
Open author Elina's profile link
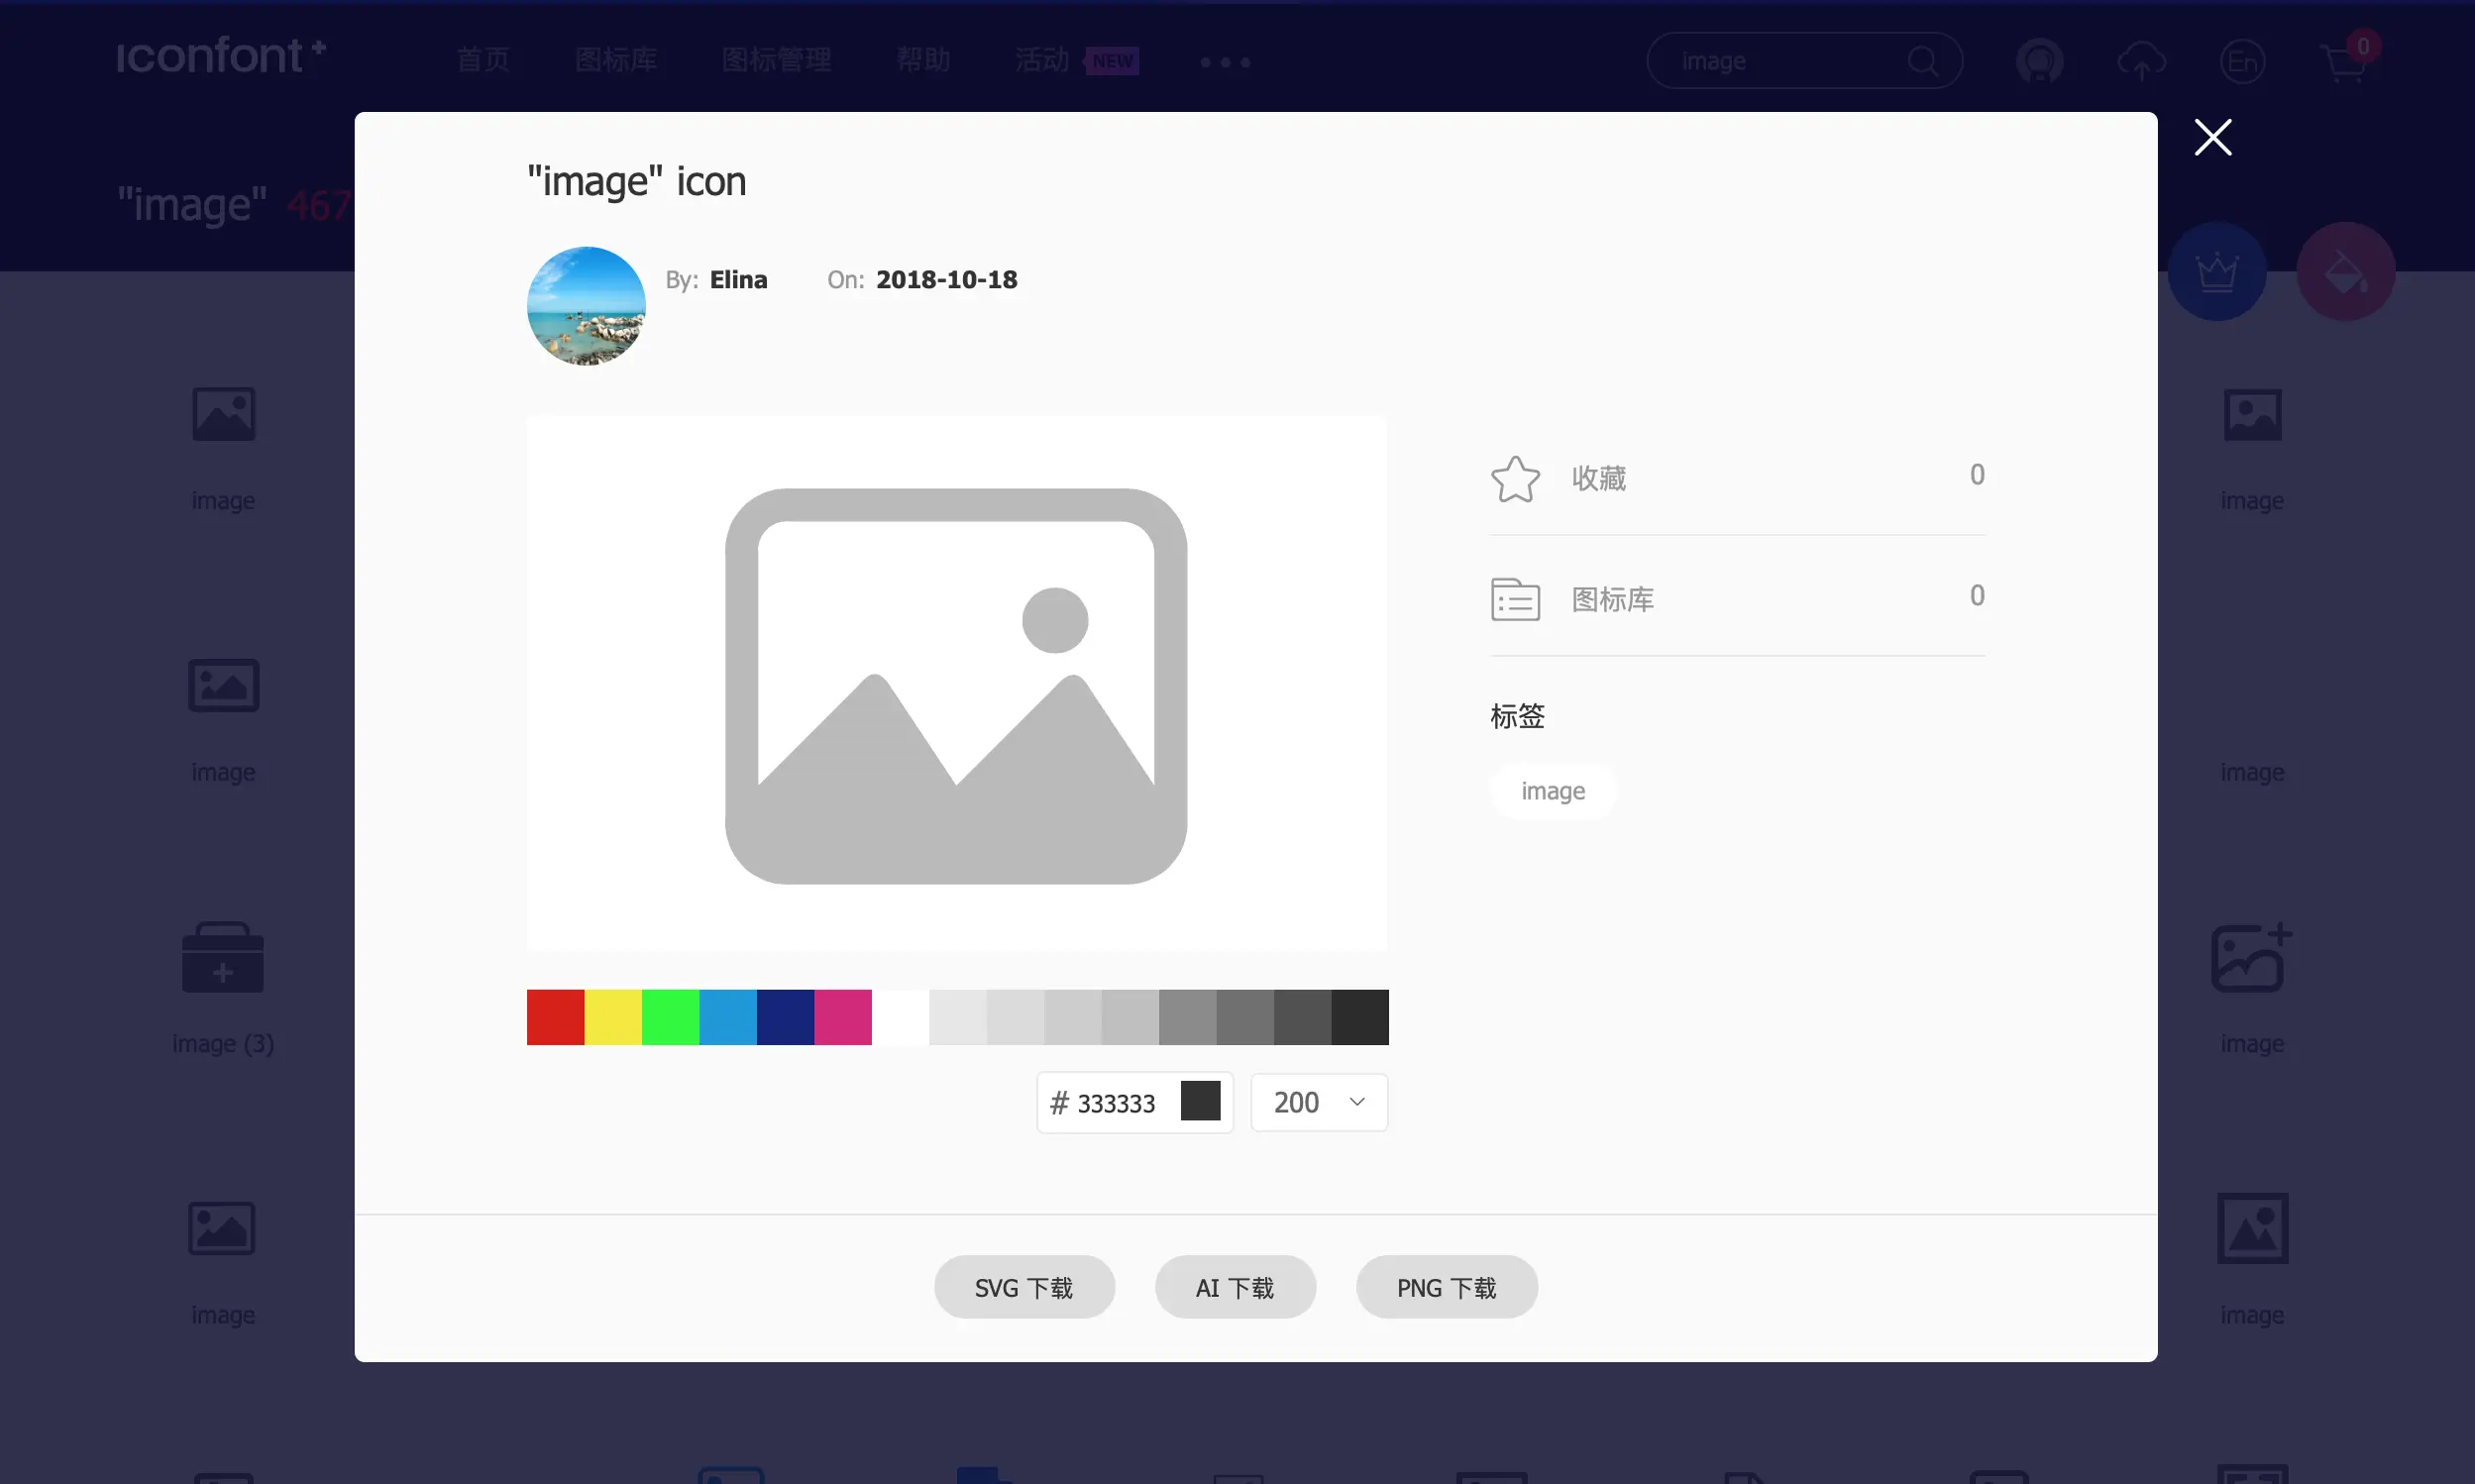coord(738,280)
